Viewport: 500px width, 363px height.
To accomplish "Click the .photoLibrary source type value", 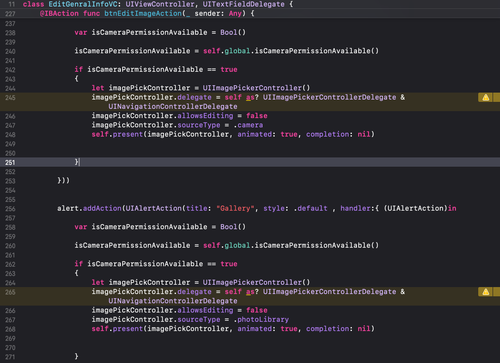I will [x=261, y=319].
